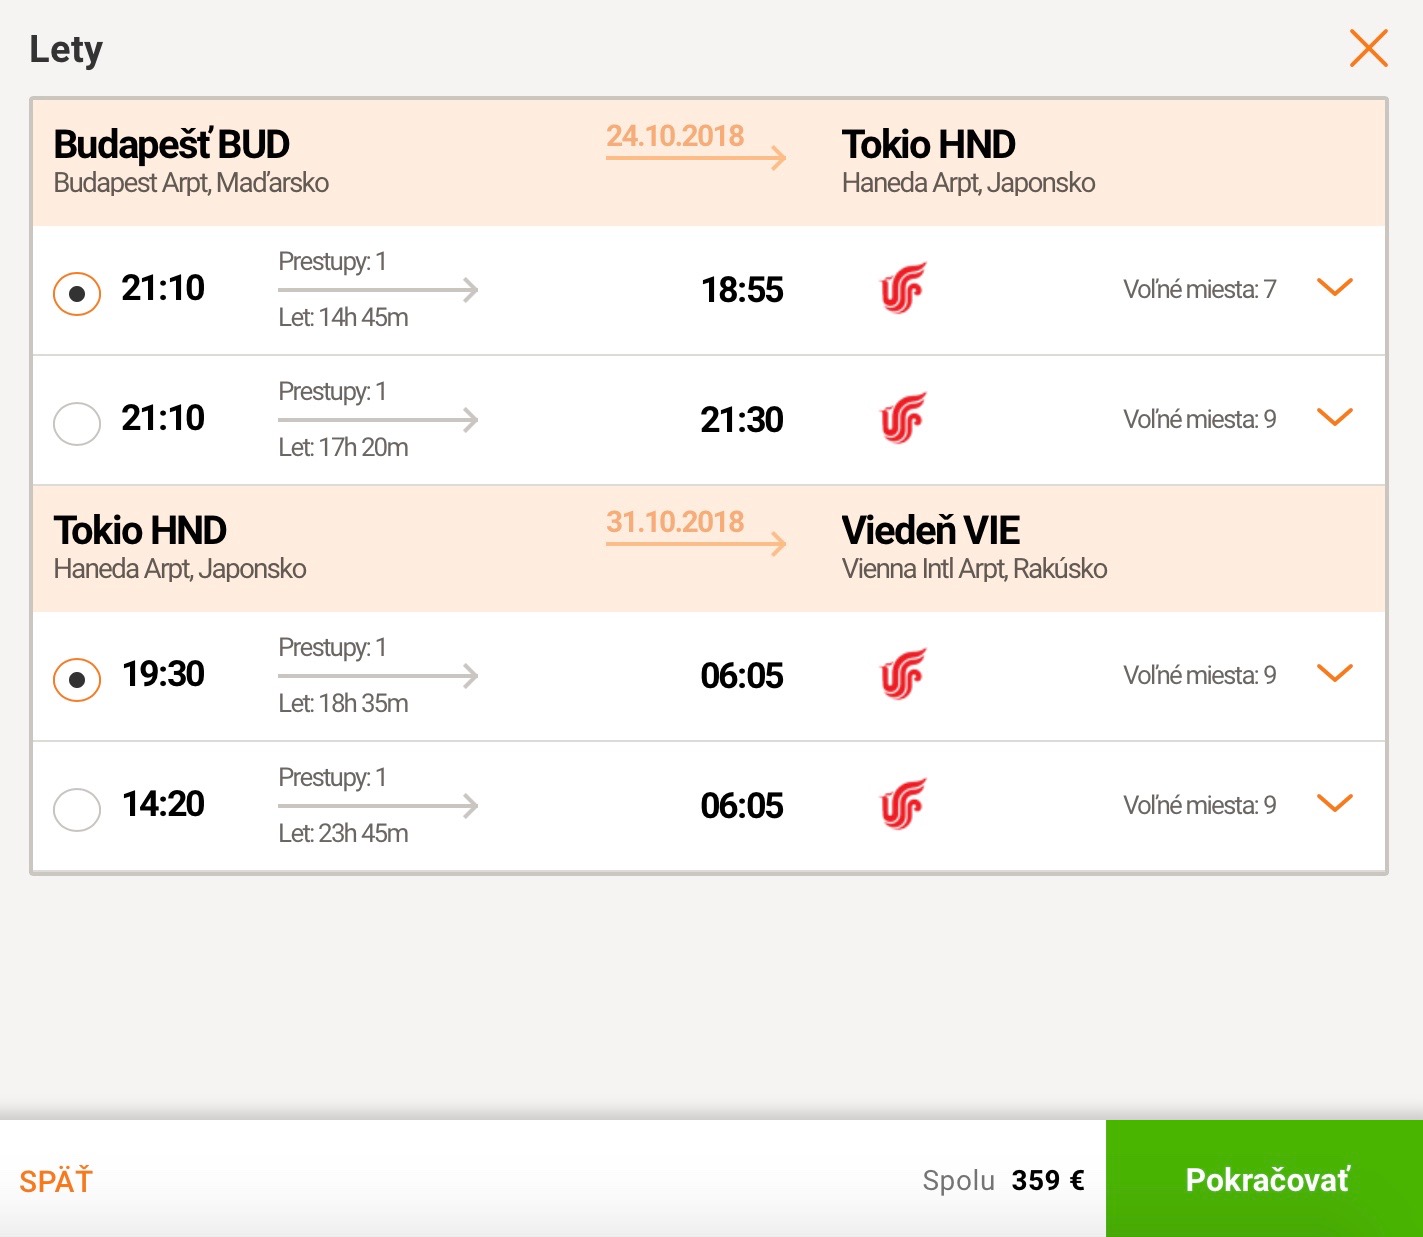This screenshot has height=1237, width=1423.
Task: Select the 21:10 flight arriving 18:55
Action: (77, 294)
